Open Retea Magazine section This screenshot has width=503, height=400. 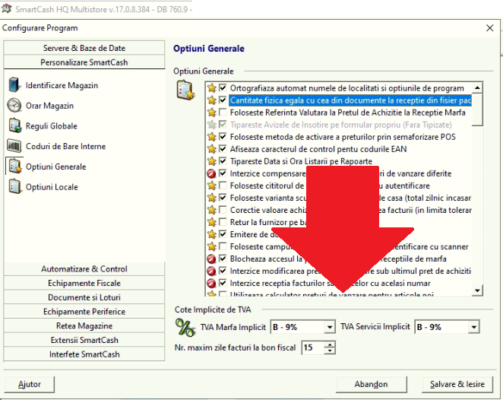[84, 326]
